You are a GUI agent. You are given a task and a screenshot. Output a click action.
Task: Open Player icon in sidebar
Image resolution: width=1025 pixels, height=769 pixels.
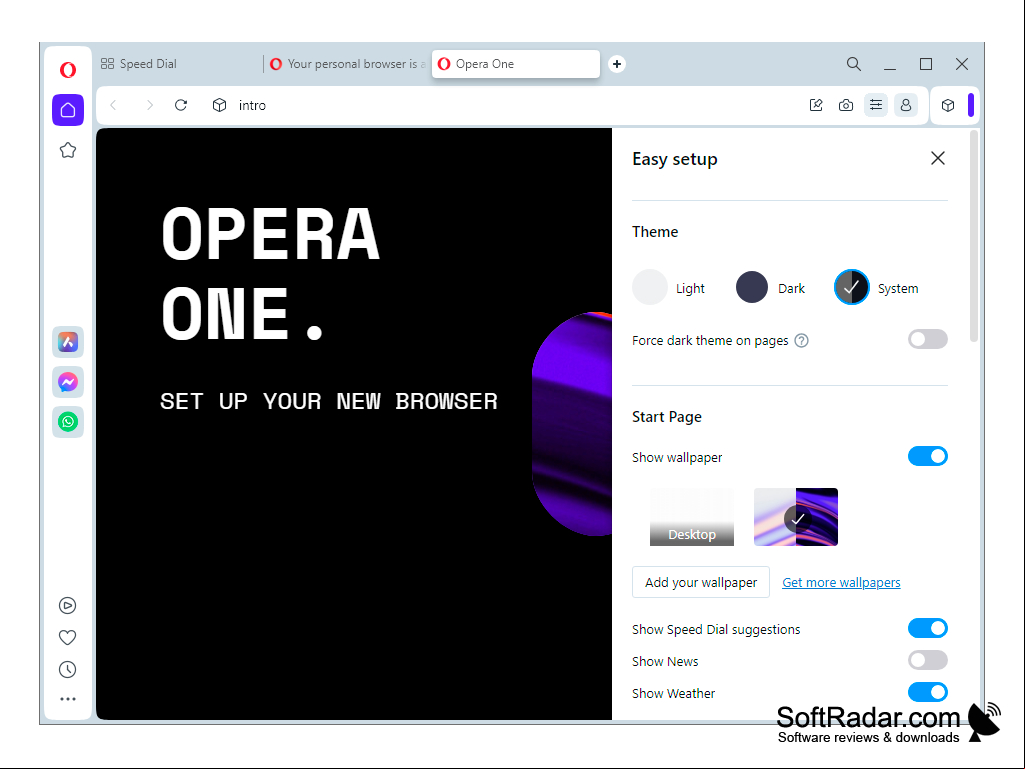tap(67, 606)
